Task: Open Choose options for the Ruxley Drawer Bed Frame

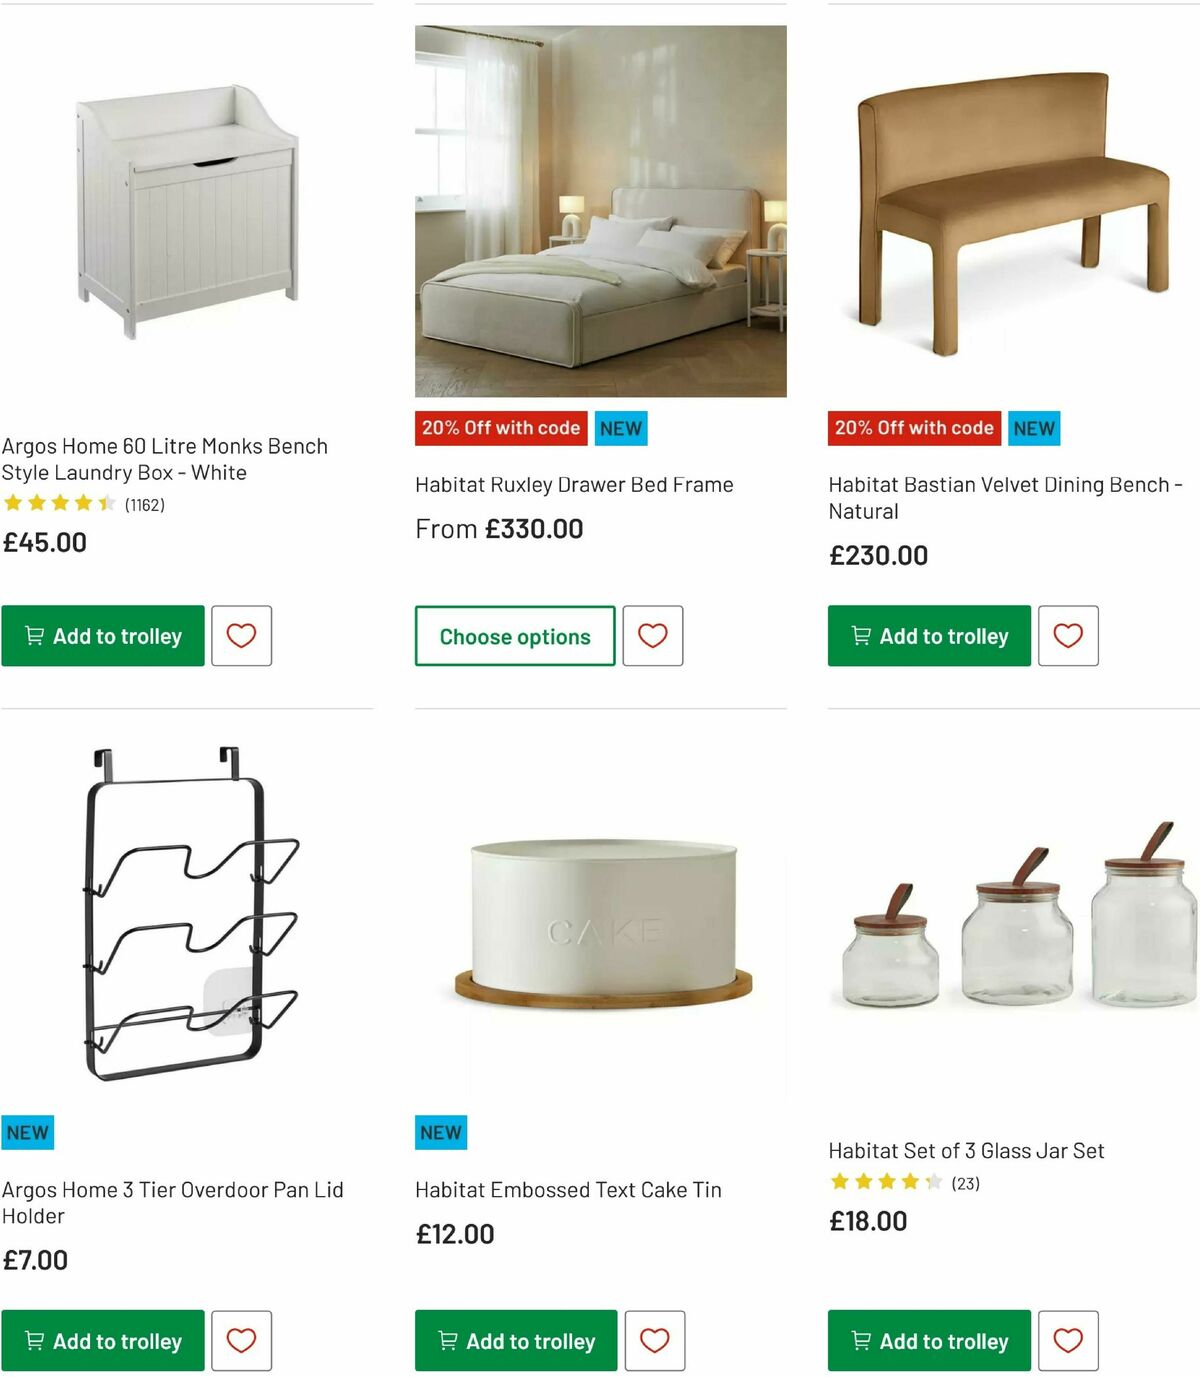Action: 514,636
